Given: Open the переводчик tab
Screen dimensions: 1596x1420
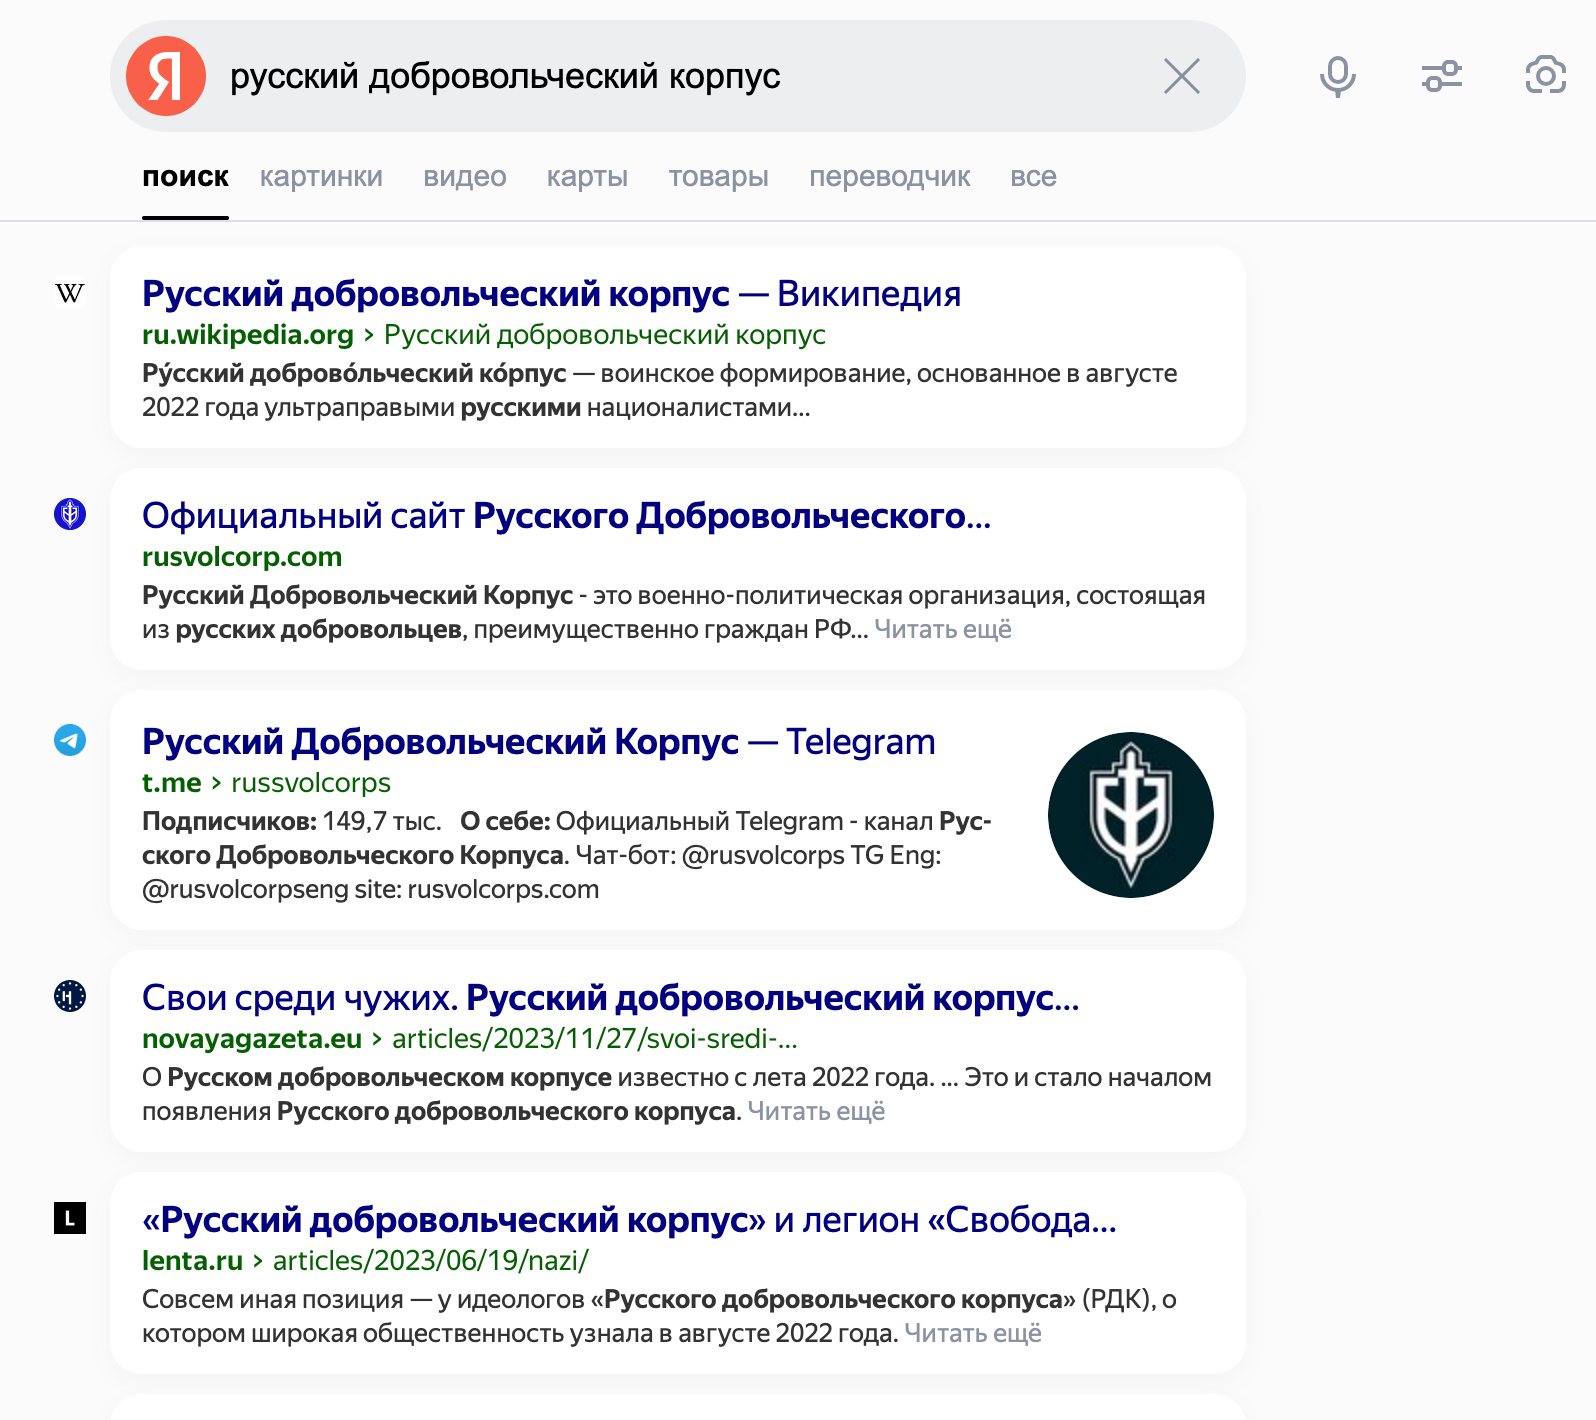Looking at the screenshot, I should pos(889,177).
